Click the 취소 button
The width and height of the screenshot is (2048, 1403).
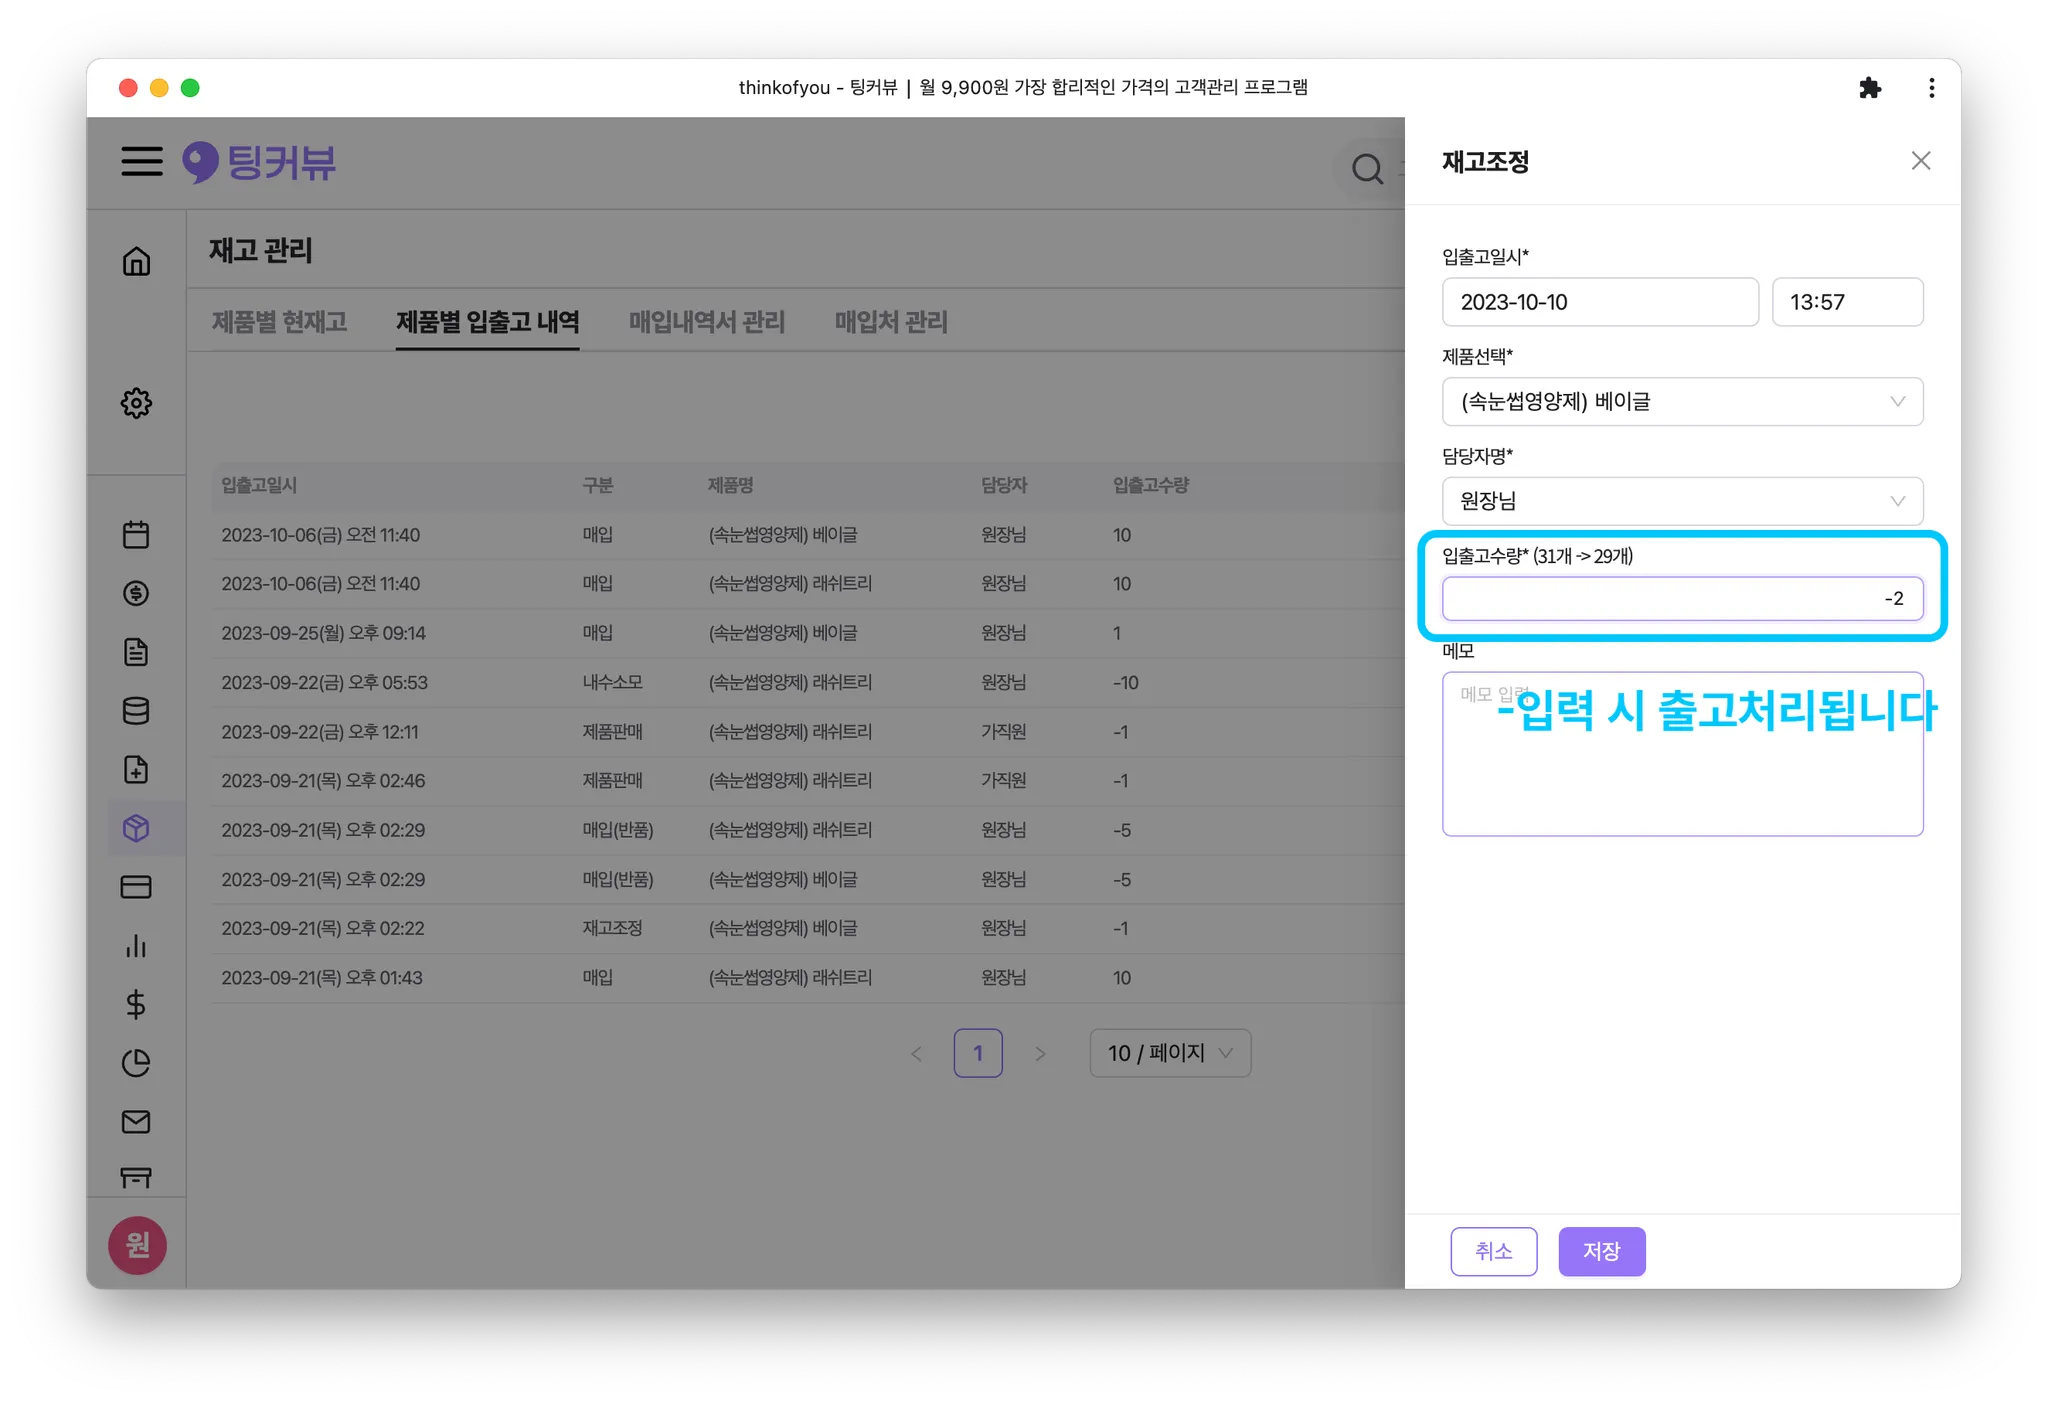[1494, 1251]
